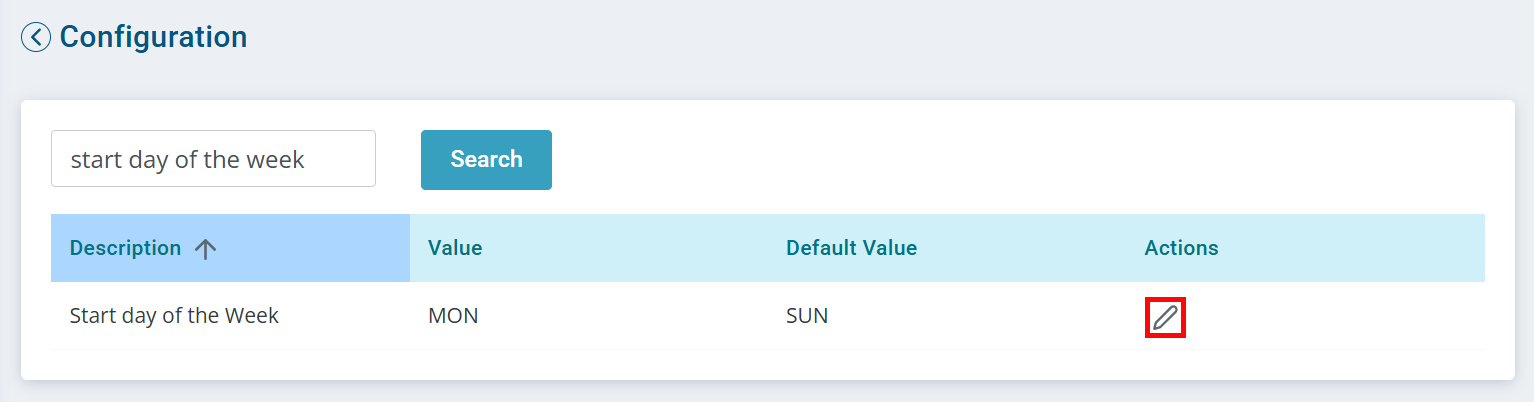Reverse sort order using the up arrow
Image resolution: width=1534 pixels, height=402 pixels.
[x=205, y=249]
